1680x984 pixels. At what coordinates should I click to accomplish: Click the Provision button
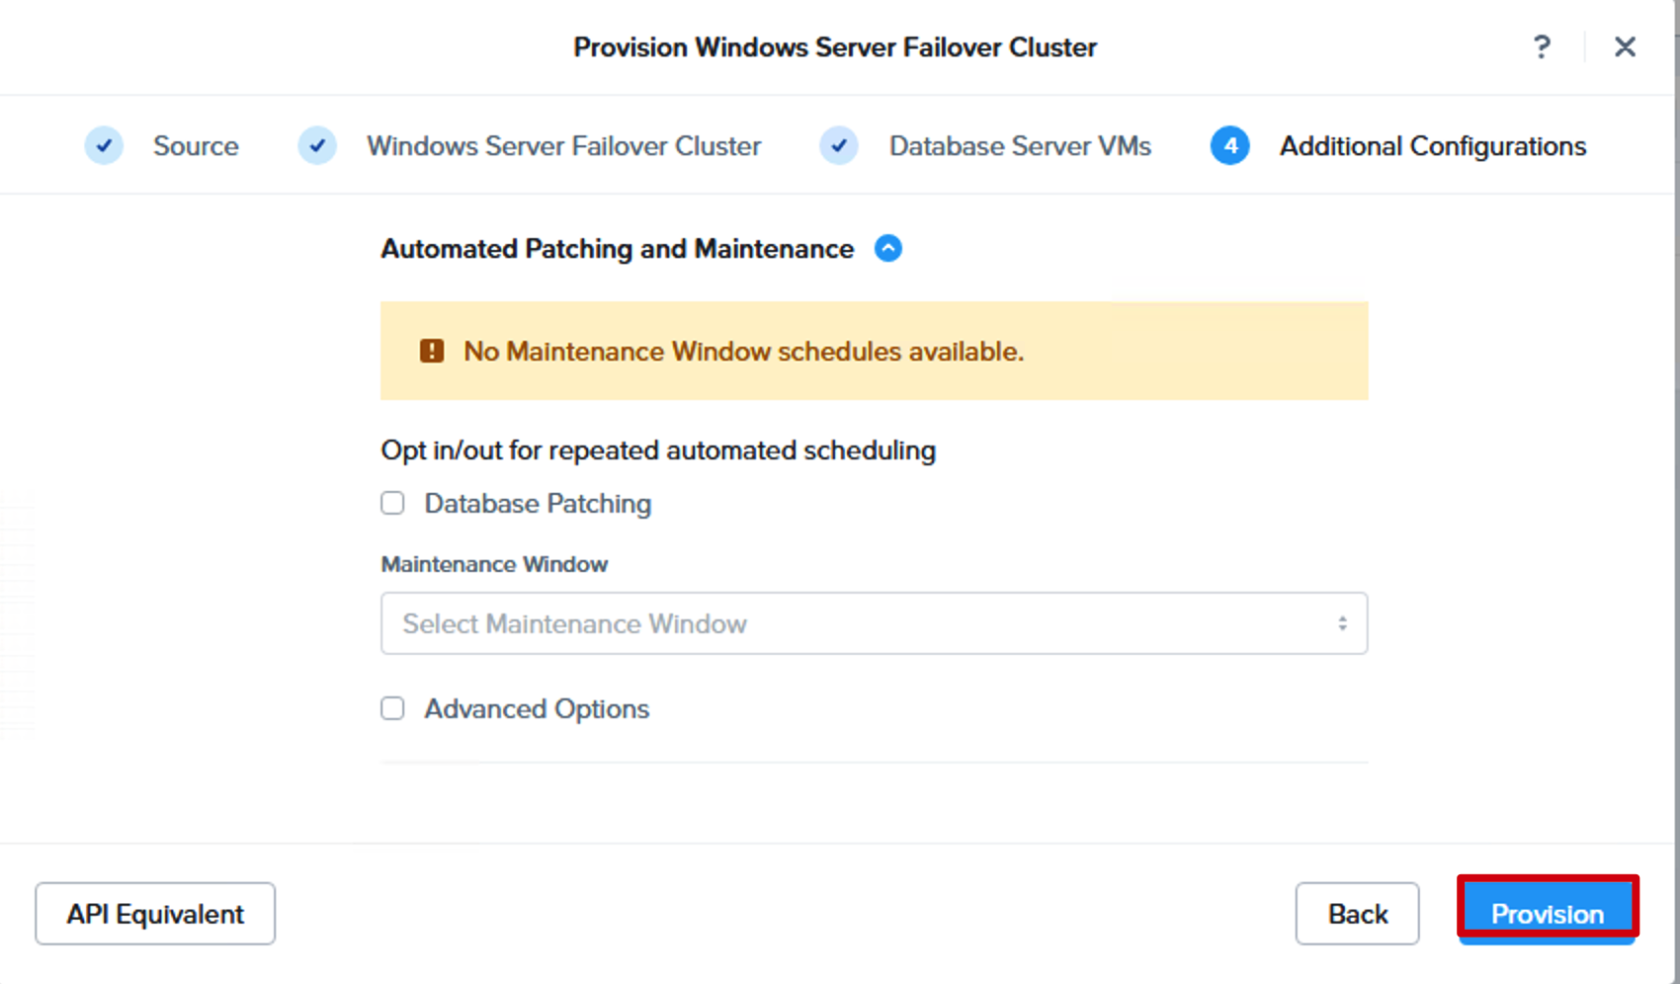[x=1547, y=912]
